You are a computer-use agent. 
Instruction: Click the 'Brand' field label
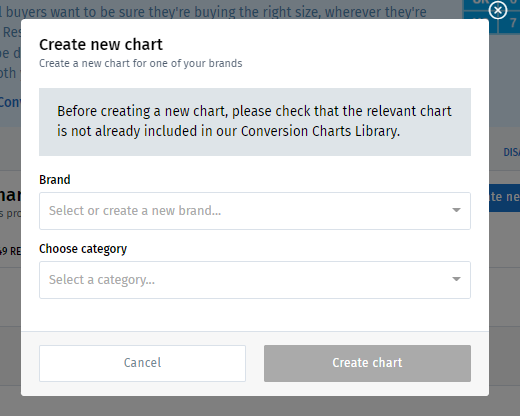coord(55,180)
